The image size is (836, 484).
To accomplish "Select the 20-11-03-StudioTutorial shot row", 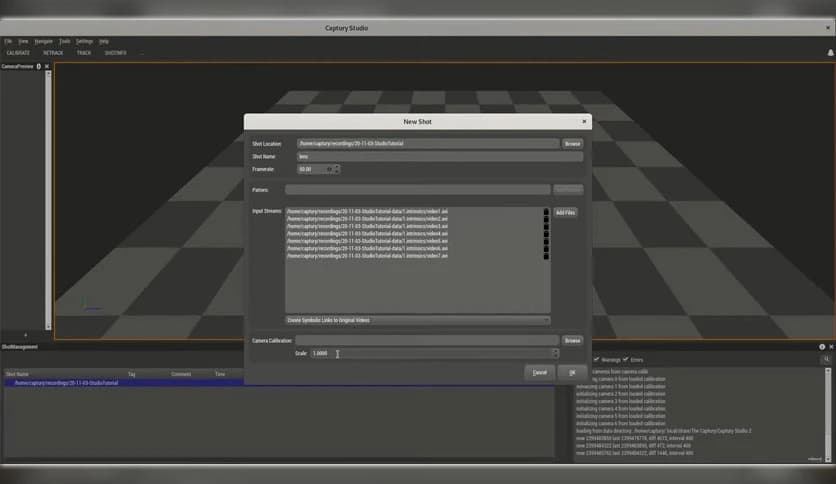I will click(x=279, y=383).
